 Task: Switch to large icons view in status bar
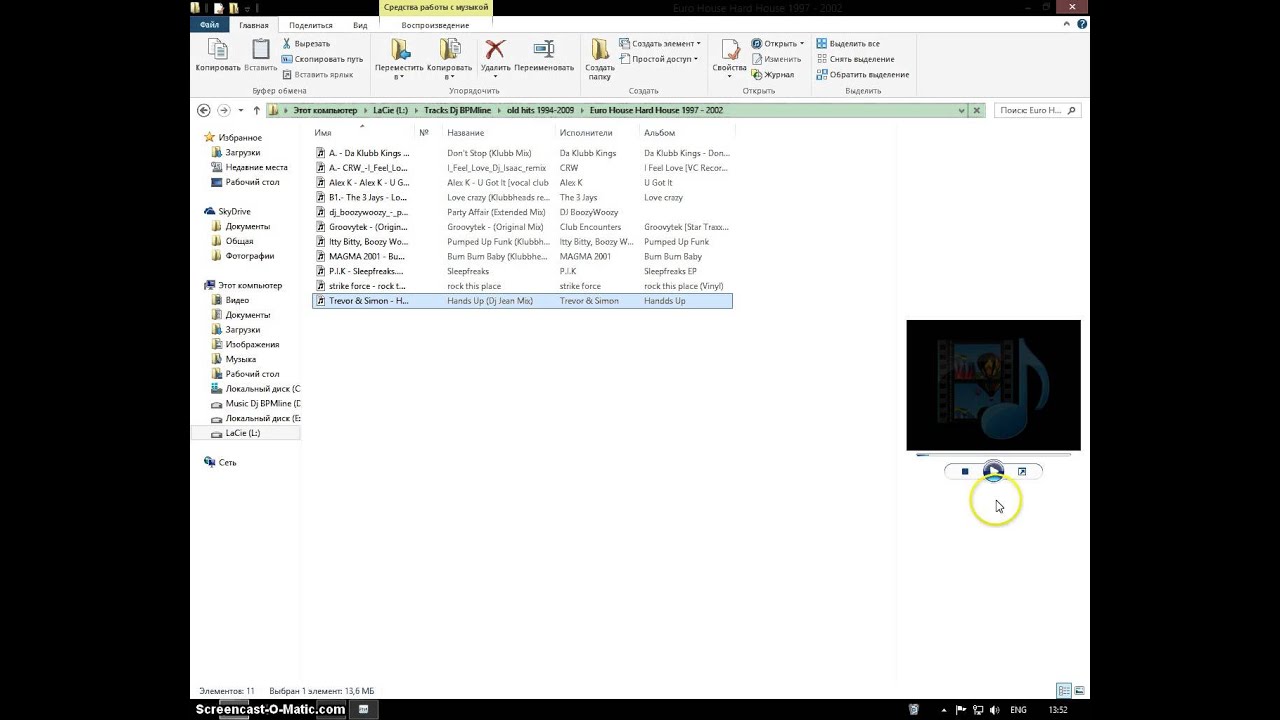[1079, 691]
